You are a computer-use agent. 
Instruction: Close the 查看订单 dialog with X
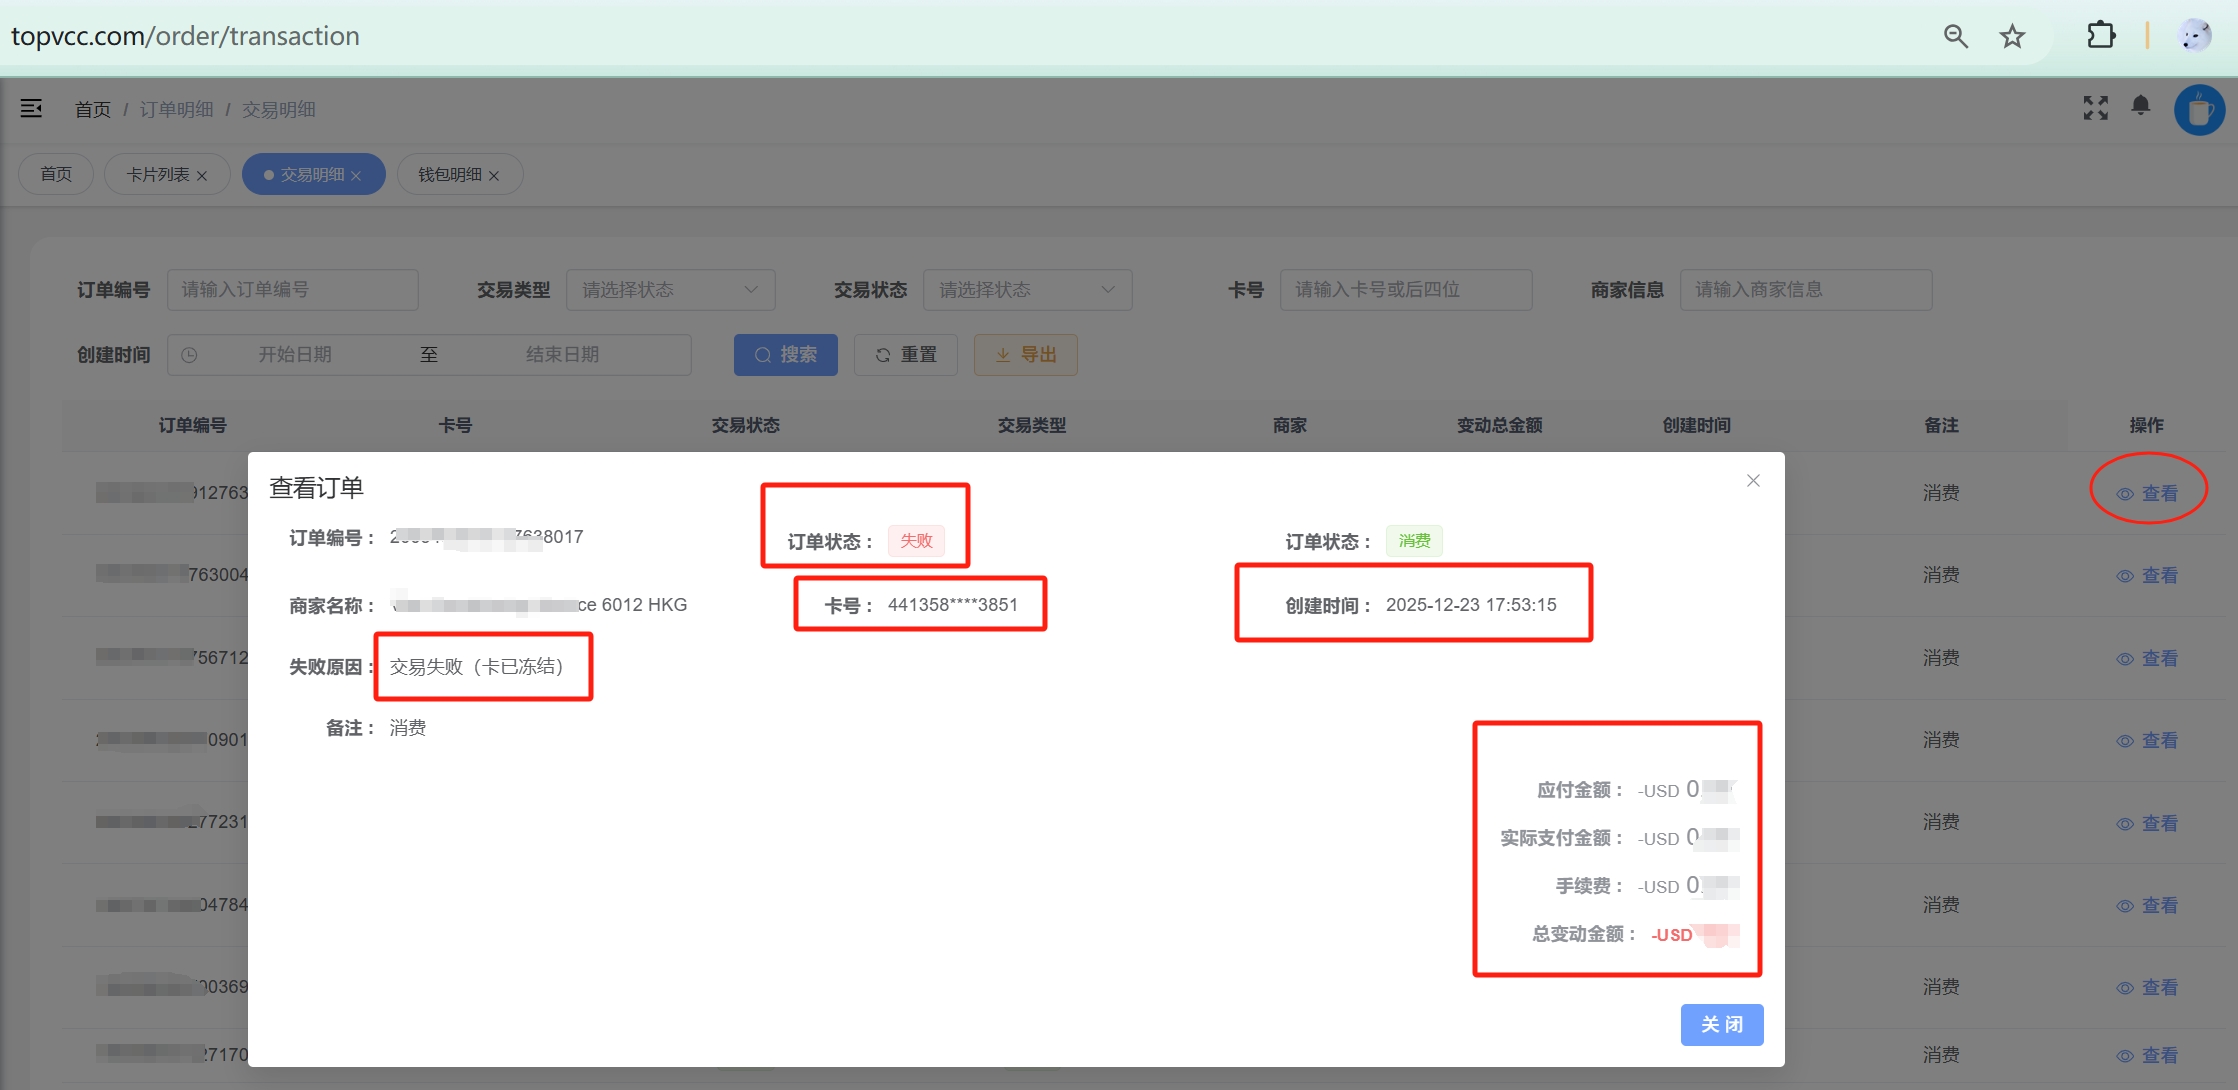(x=1753, y=481)
